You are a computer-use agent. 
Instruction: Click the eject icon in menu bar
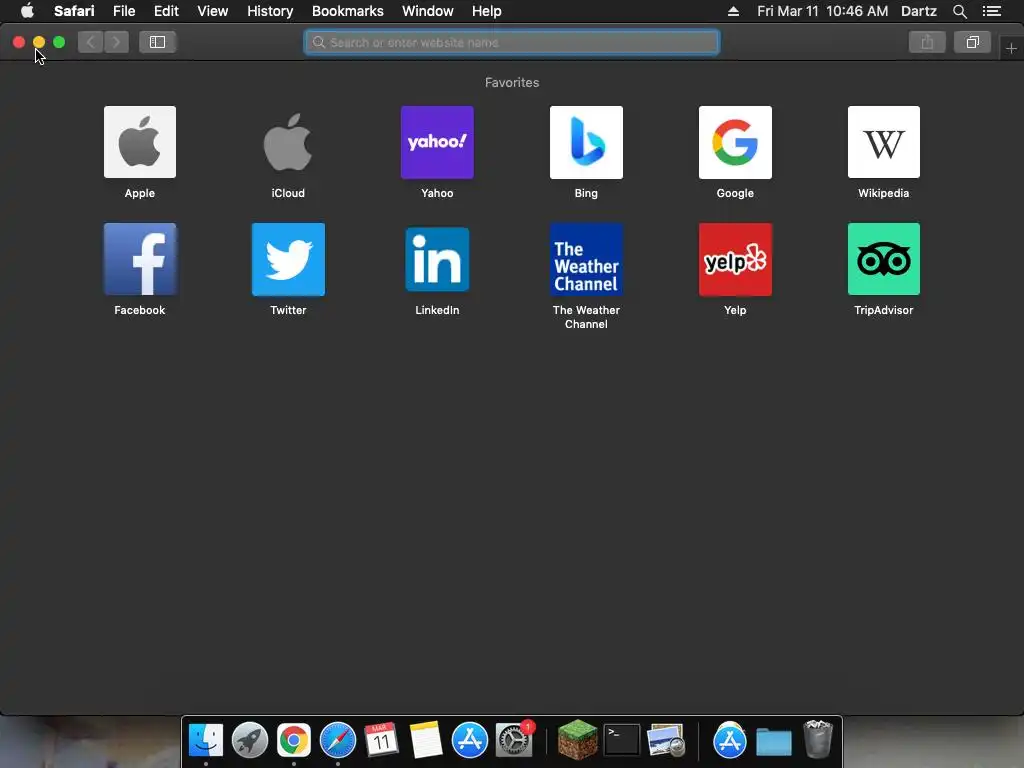click(733, 11)
